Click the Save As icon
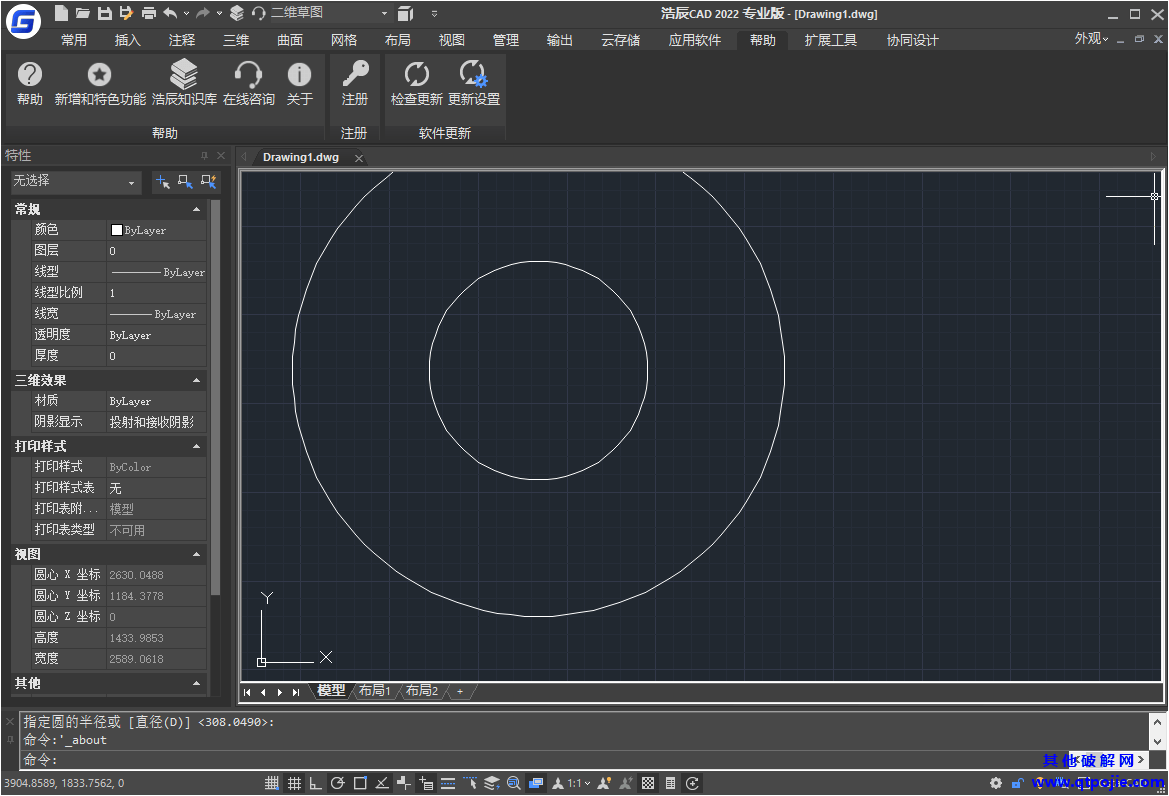1169x796 pixels. (x=126, y=13)
